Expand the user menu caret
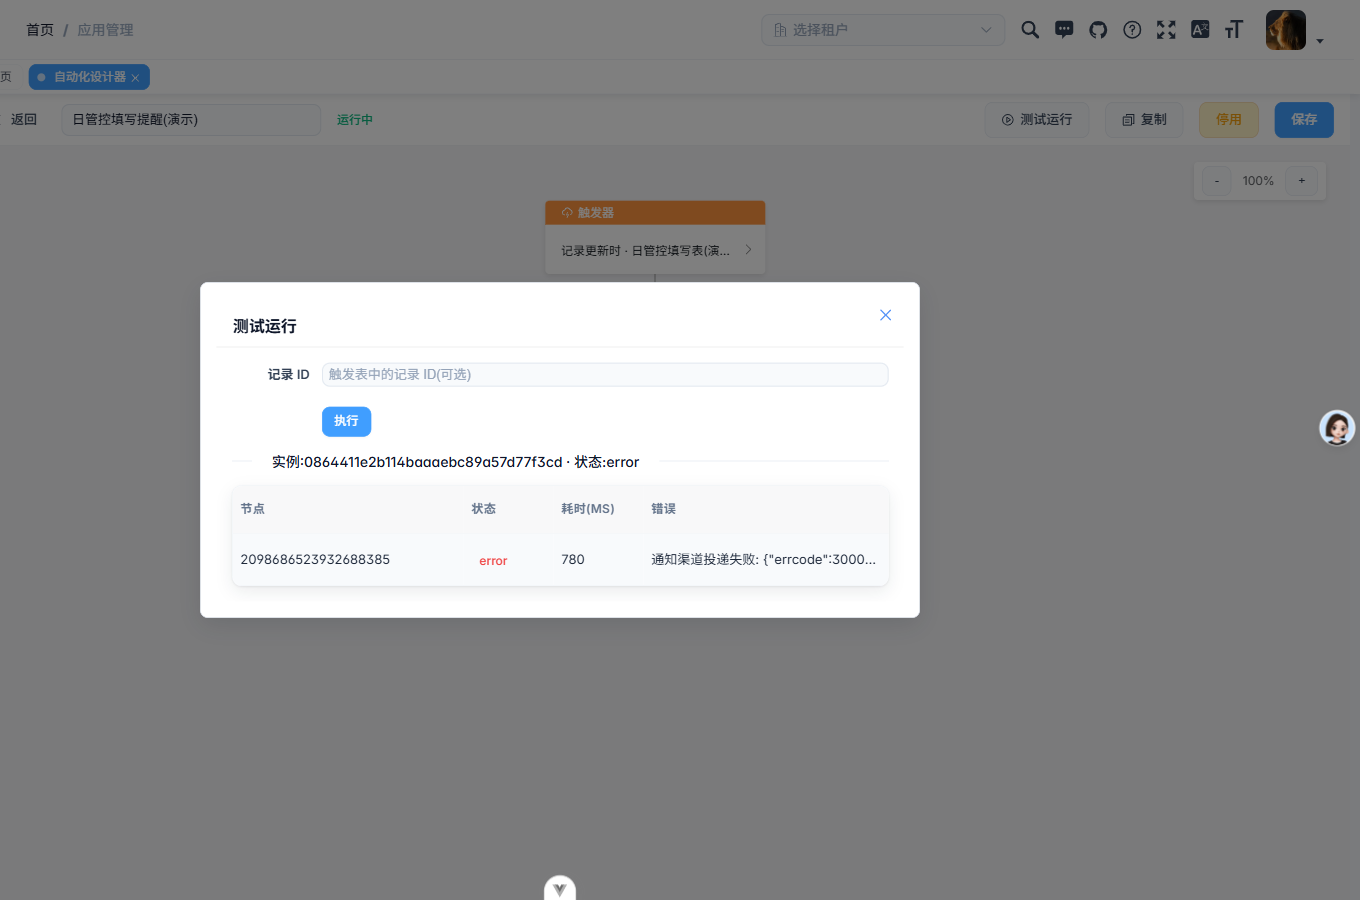 click(1320, 41)
